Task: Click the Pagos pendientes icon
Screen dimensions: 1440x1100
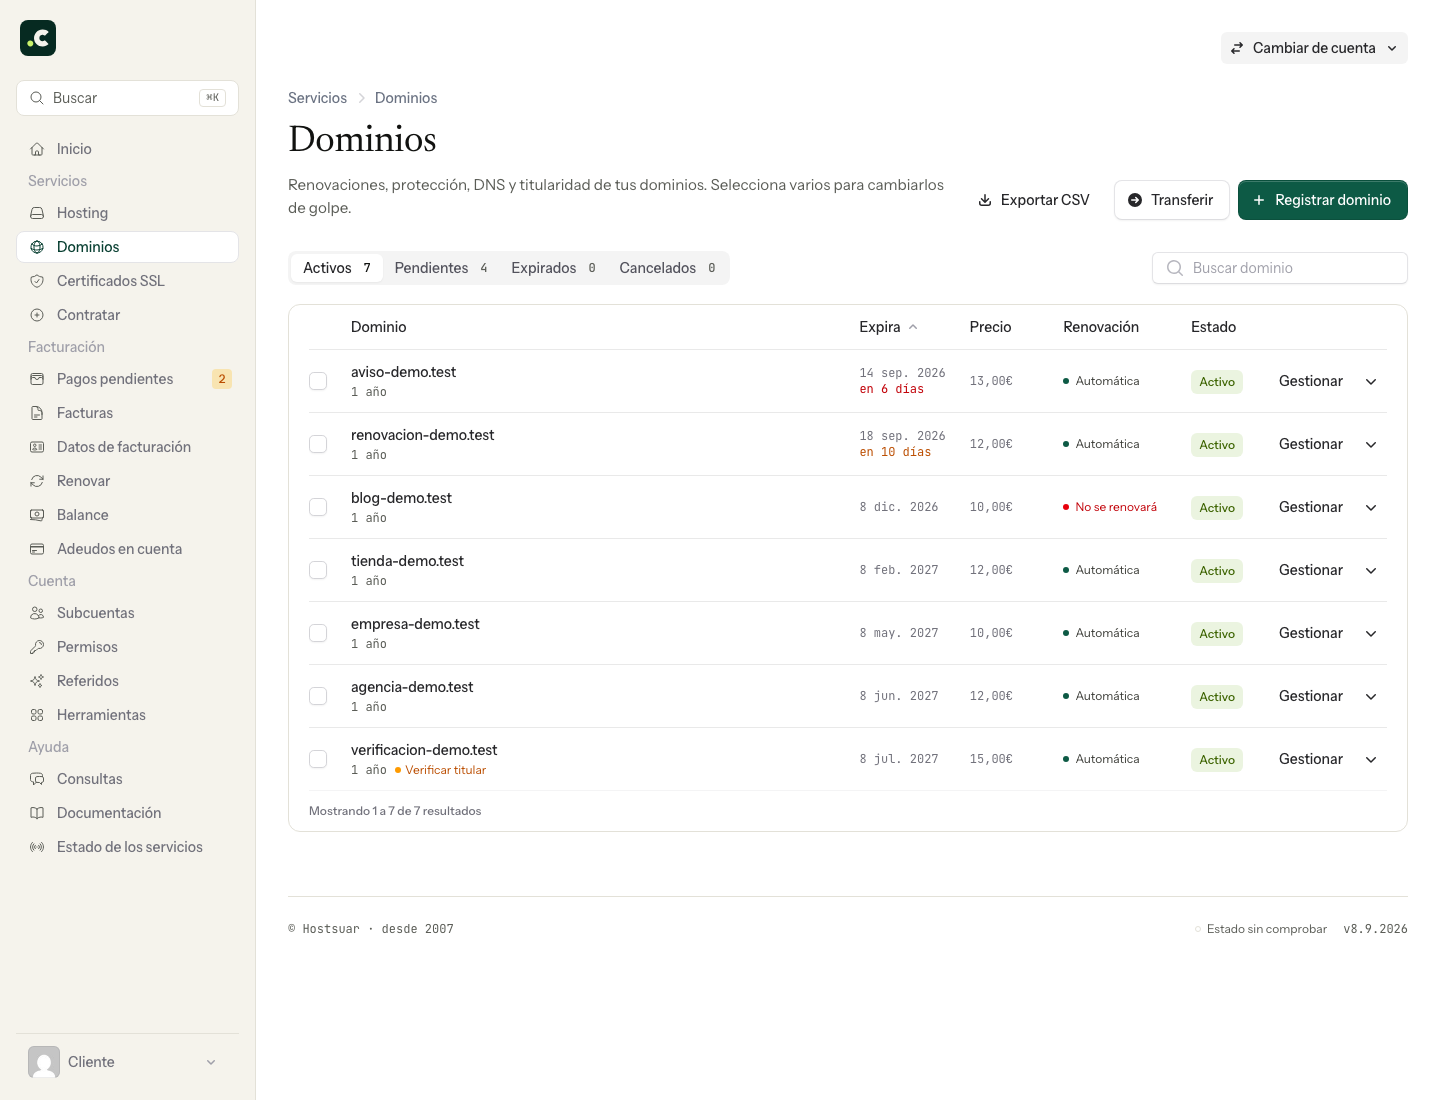Action: click(37, 379)
